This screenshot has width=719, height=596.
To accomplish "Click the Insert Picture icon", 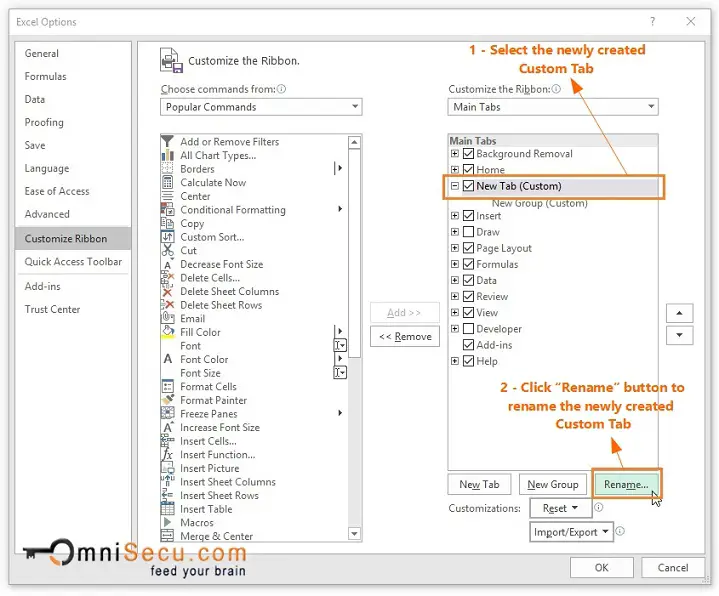I will (x=167, y=468).
